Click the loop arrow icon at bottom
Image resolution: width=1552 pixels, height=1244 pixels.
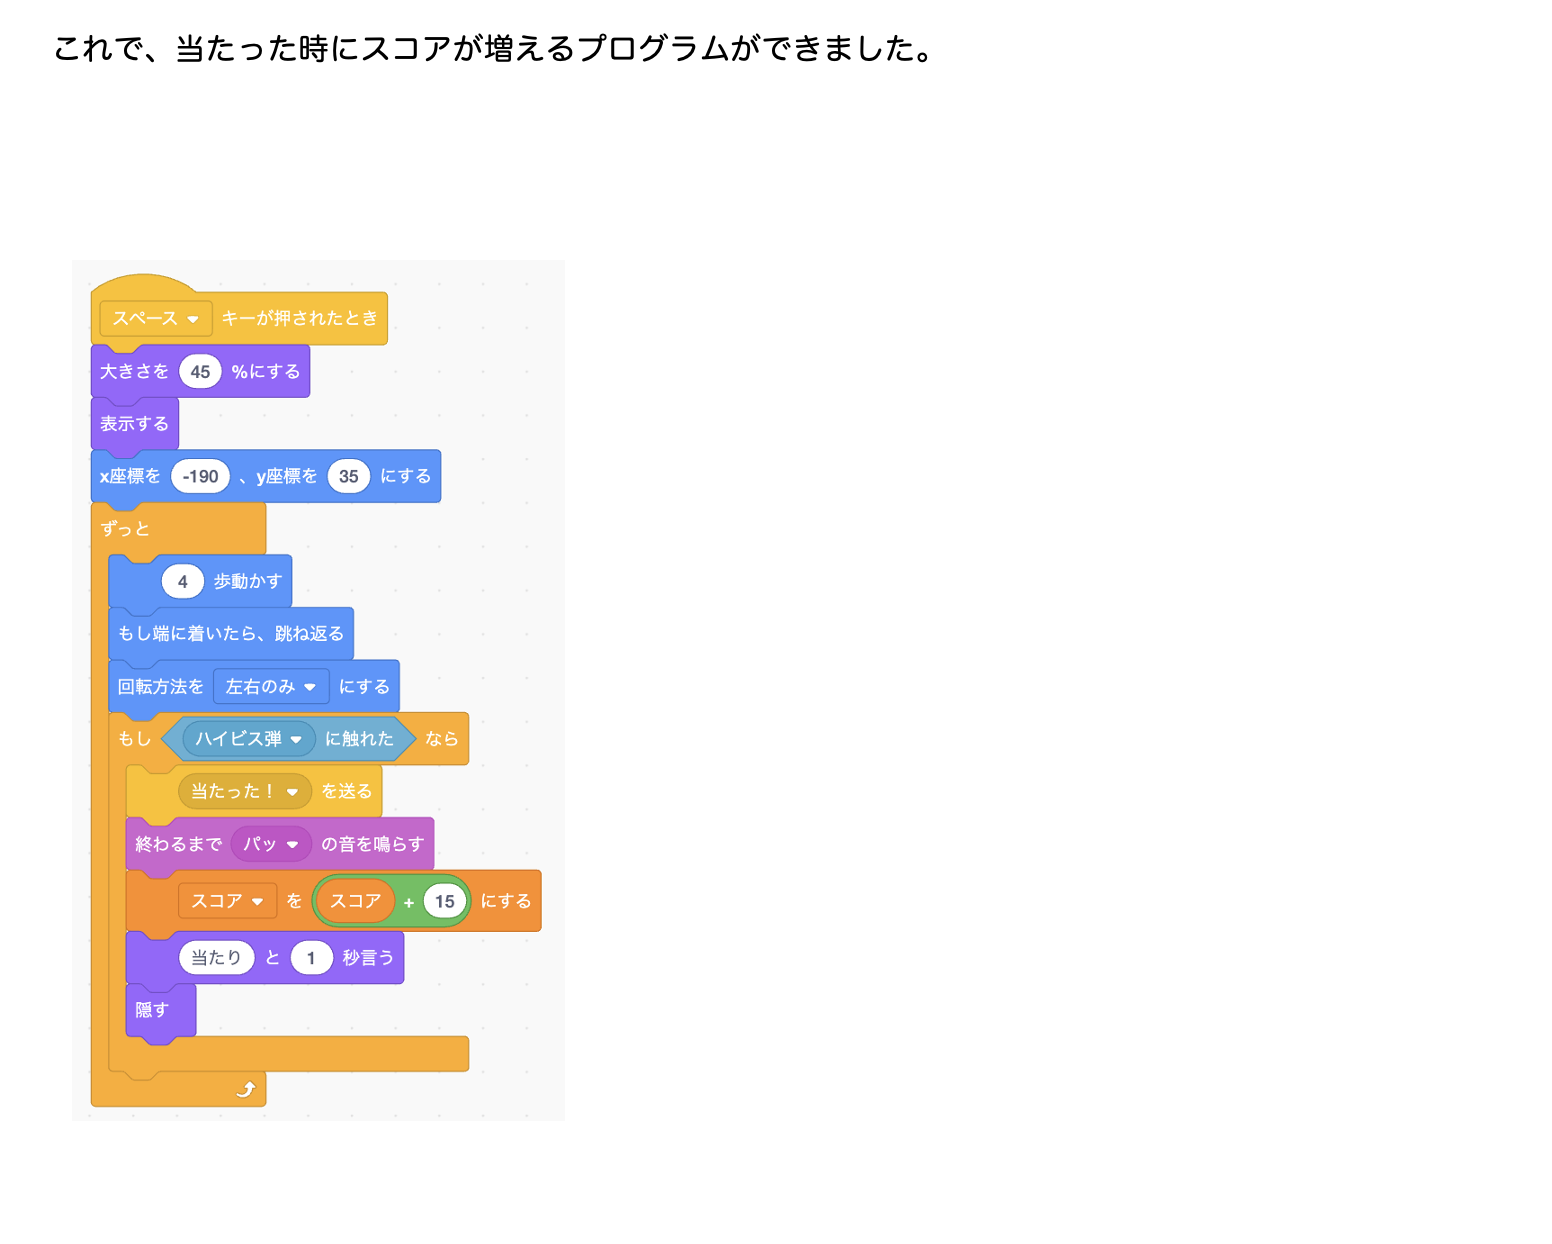click(246, 1089)
